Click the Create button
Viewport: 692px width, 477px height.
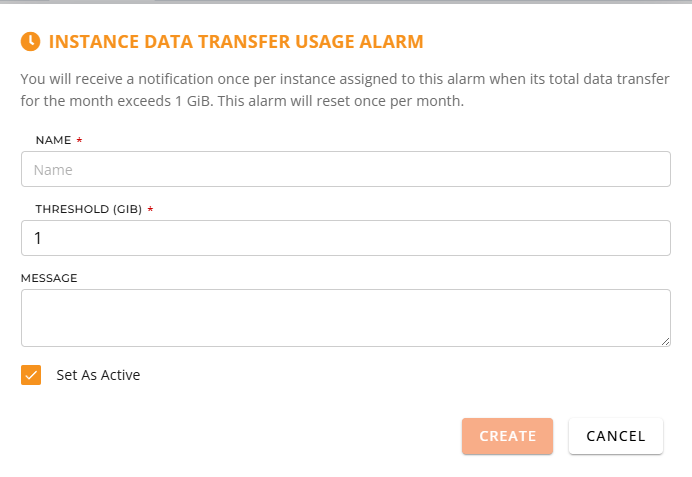507,436
